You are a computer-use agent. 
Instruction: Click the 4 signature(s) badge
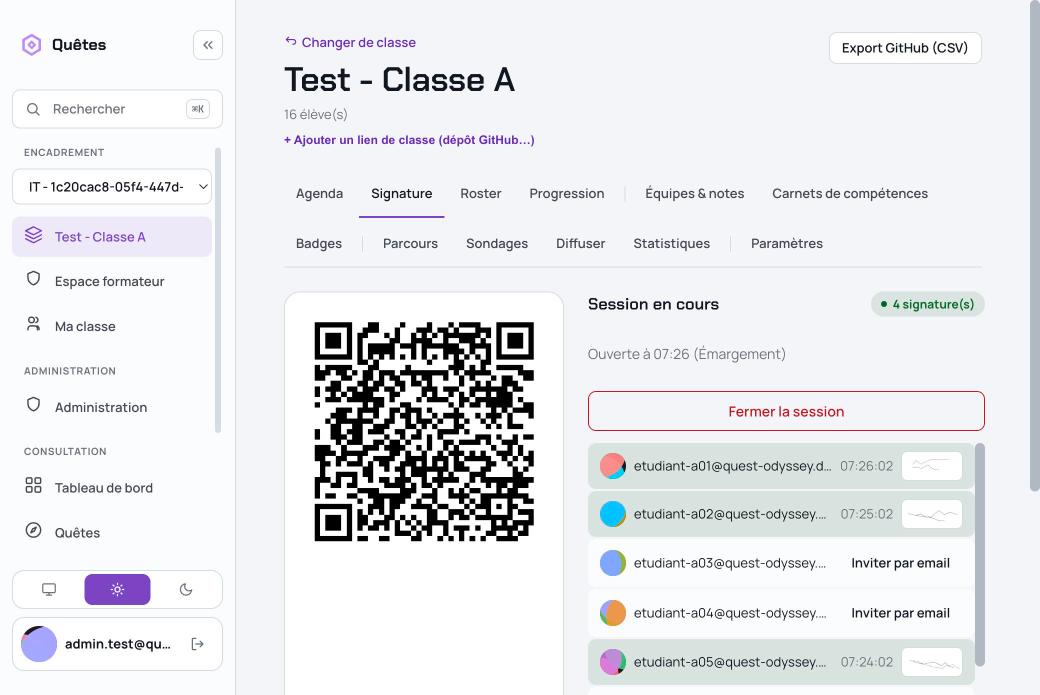pos(927,304)
